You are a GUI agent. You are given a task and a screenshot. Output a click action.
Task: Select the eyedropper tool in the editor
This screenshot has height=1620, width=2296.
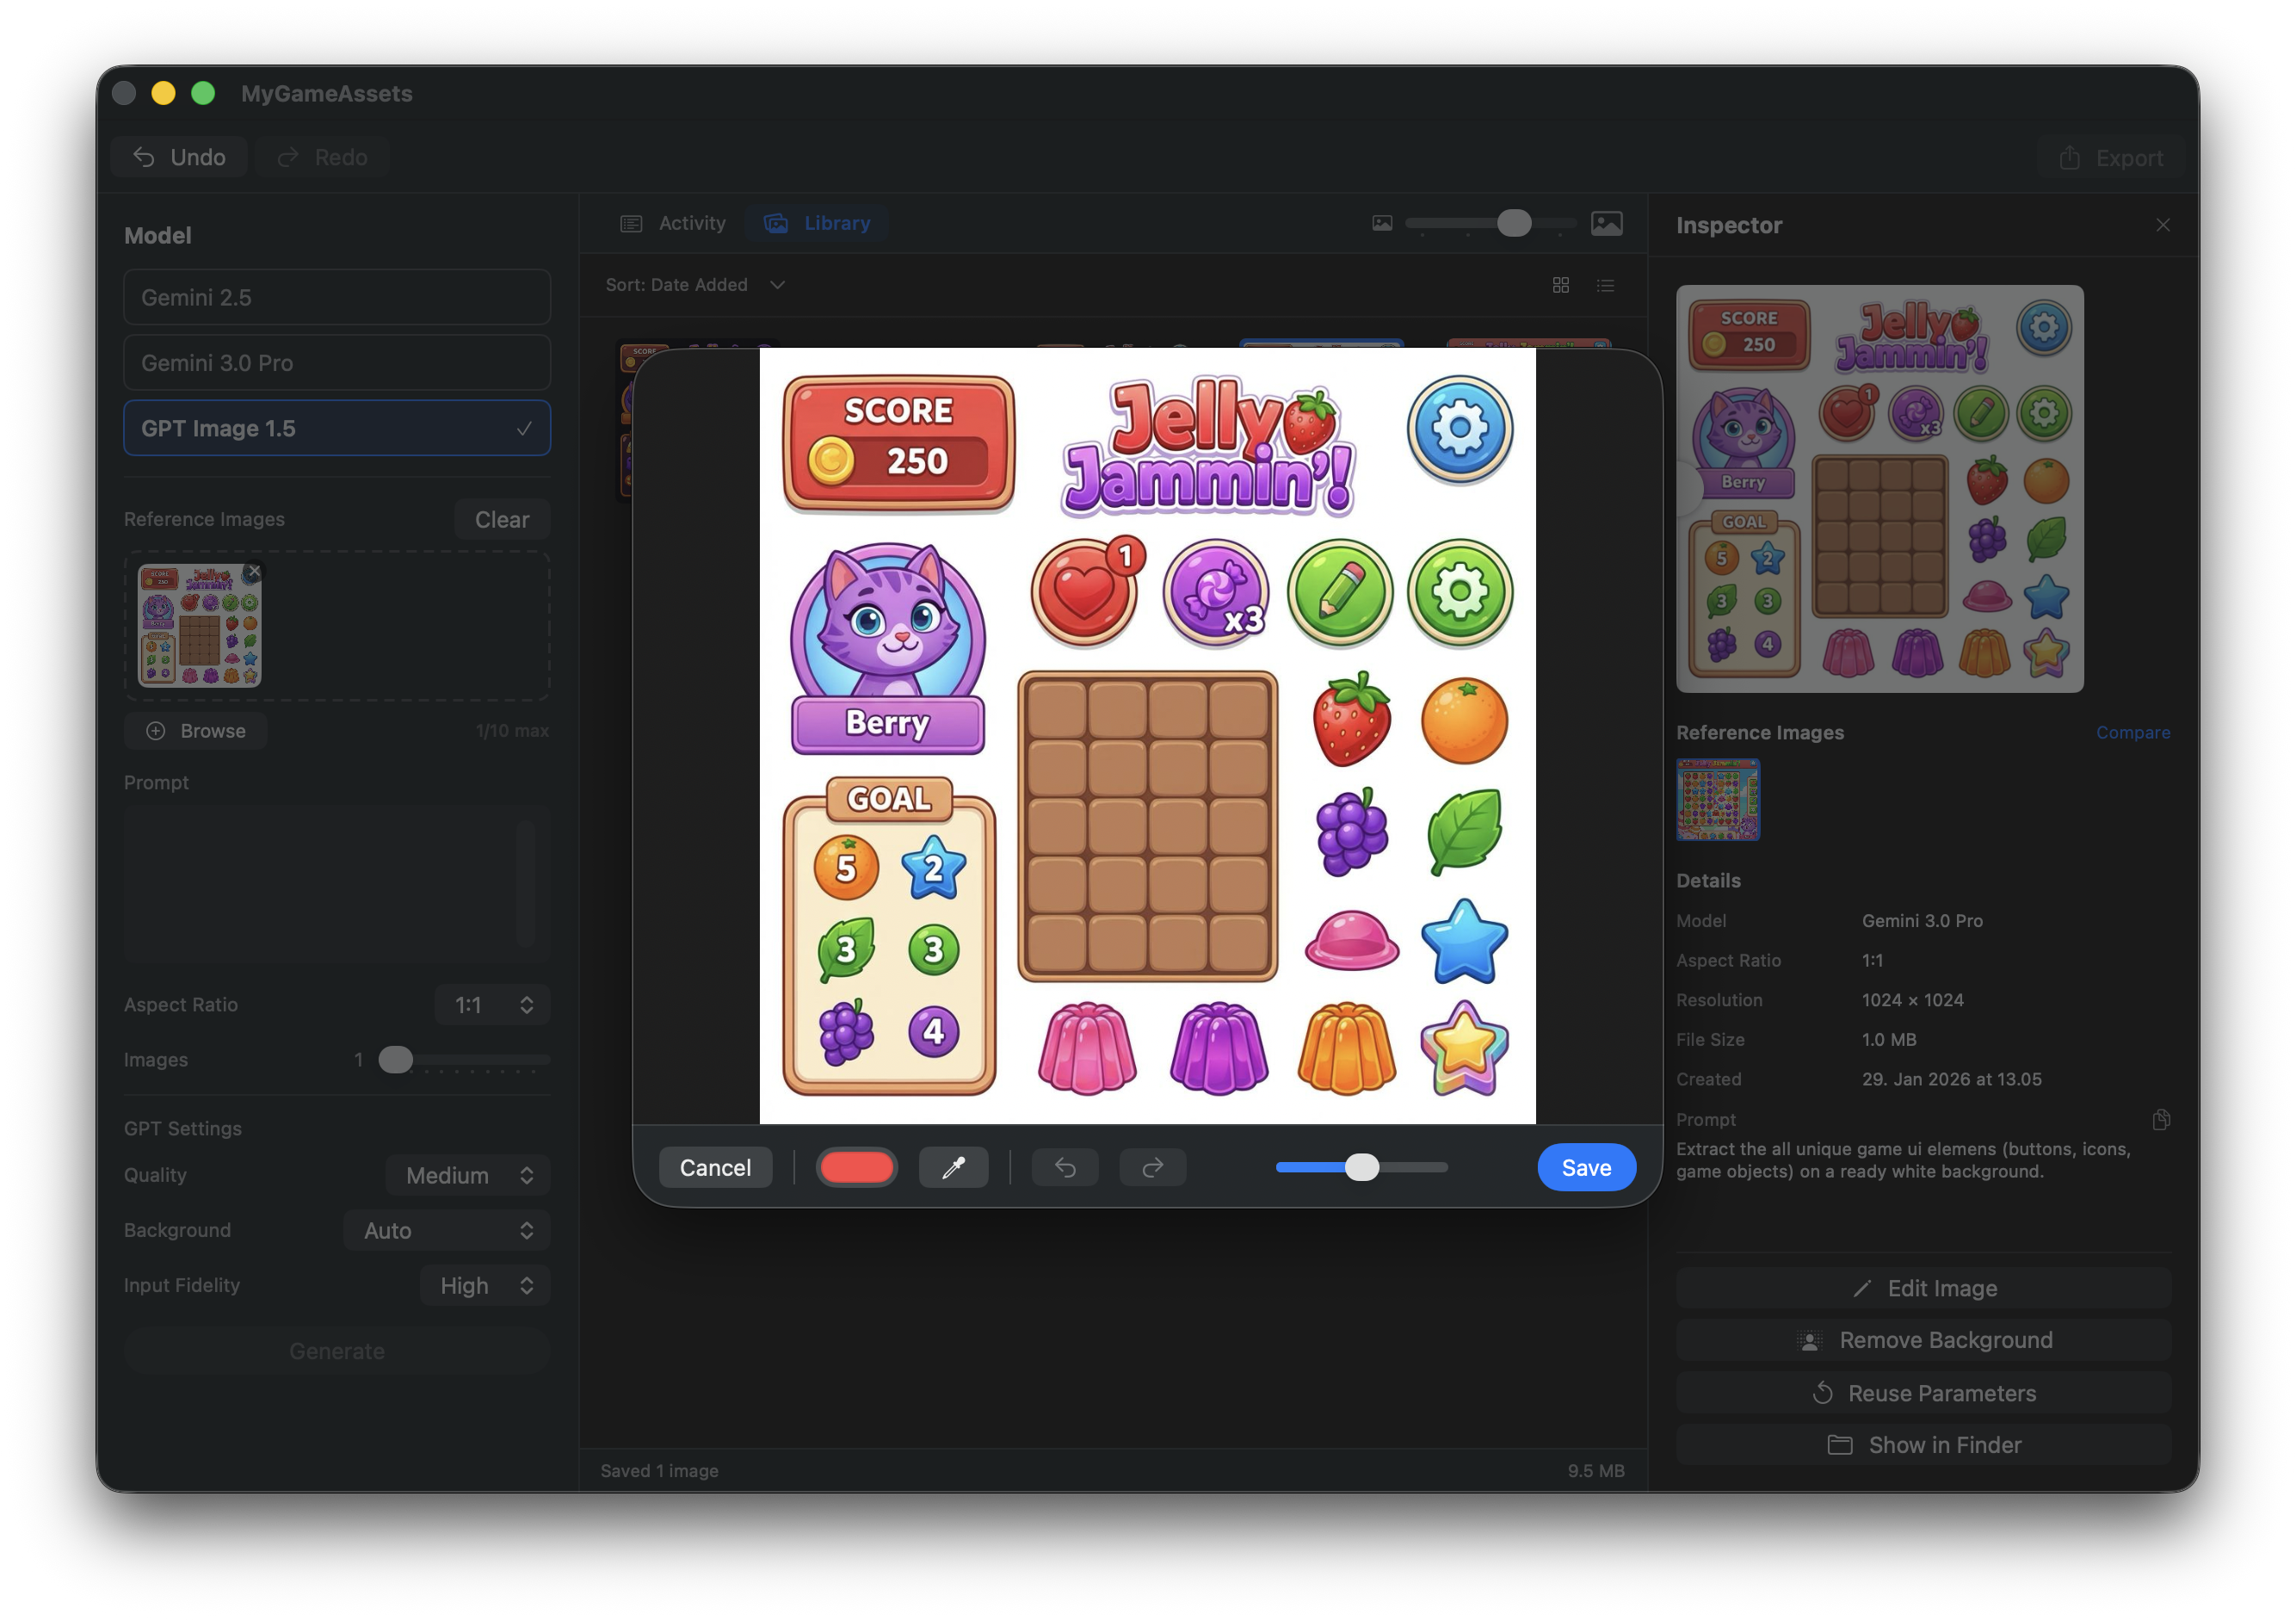point(953,1167)
